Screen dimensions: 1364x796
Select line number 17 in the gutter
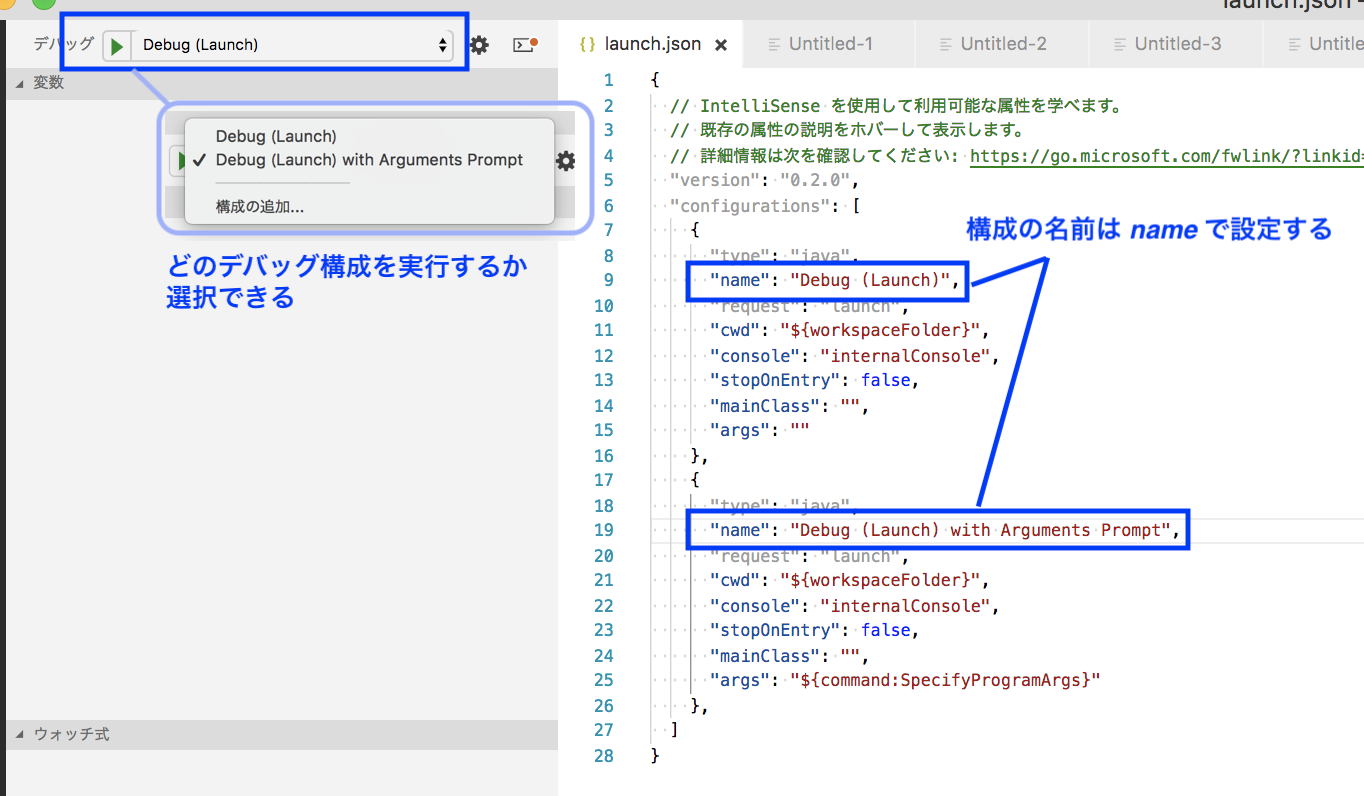coord(603,480)
